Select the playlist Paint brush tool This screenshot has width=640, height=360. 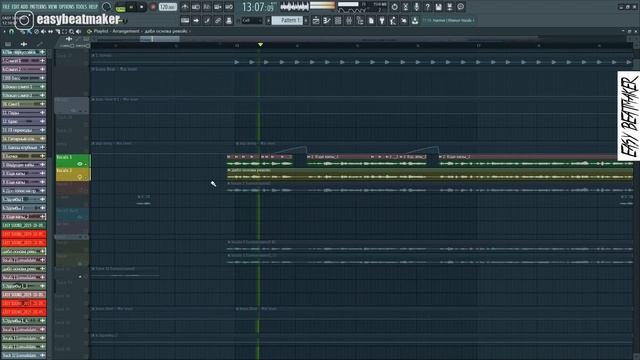(x=29, y=31)
